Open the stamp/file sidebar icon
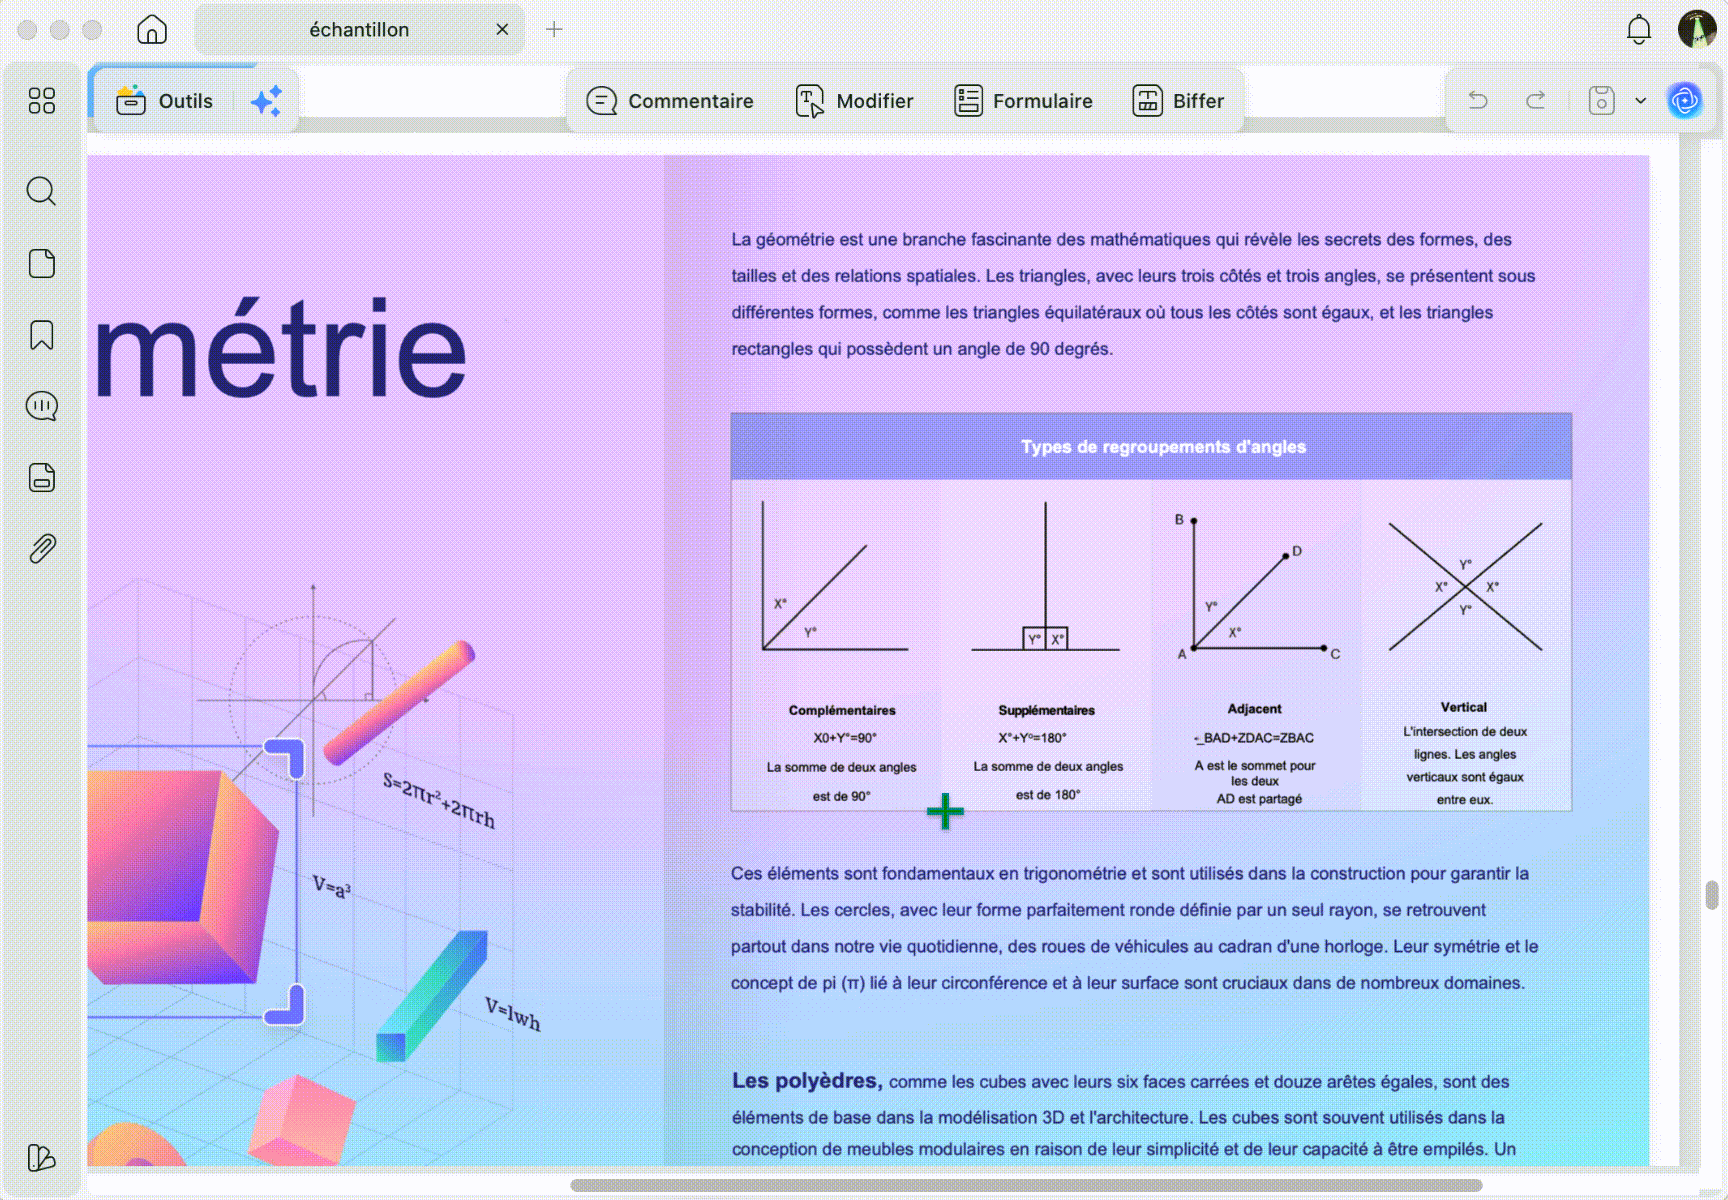The image size is (1728, 1200). (x=42, y=477)
